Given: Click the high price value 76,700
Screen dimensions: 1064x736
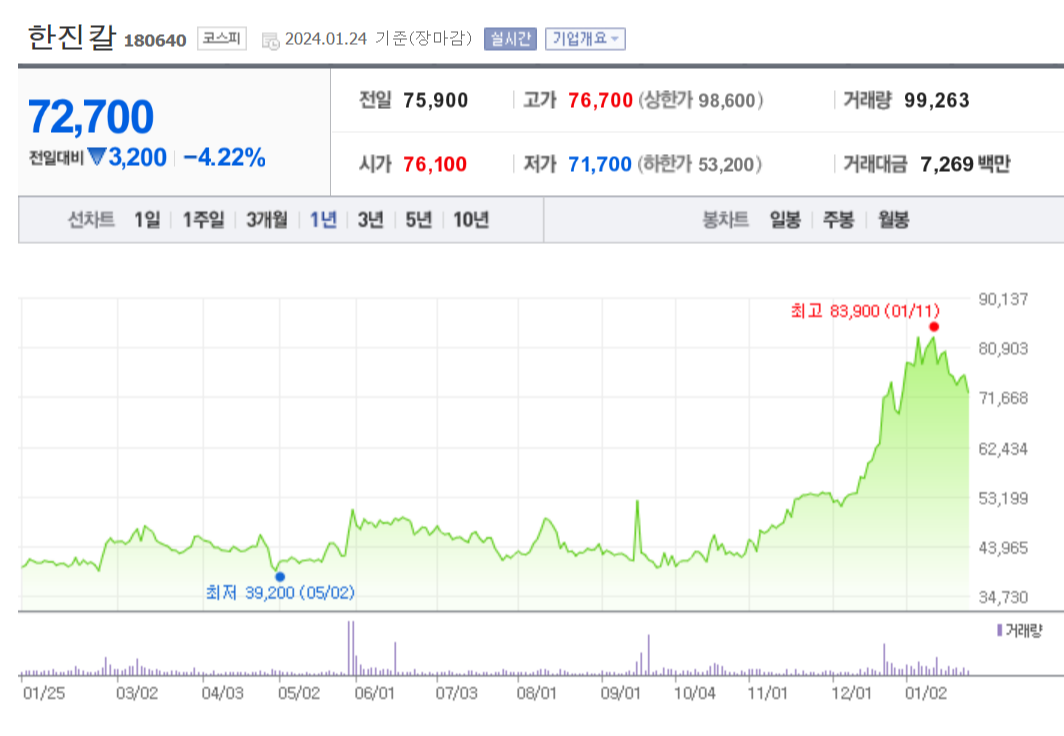Looking at the screenshot, I should (x=601, y=100).
